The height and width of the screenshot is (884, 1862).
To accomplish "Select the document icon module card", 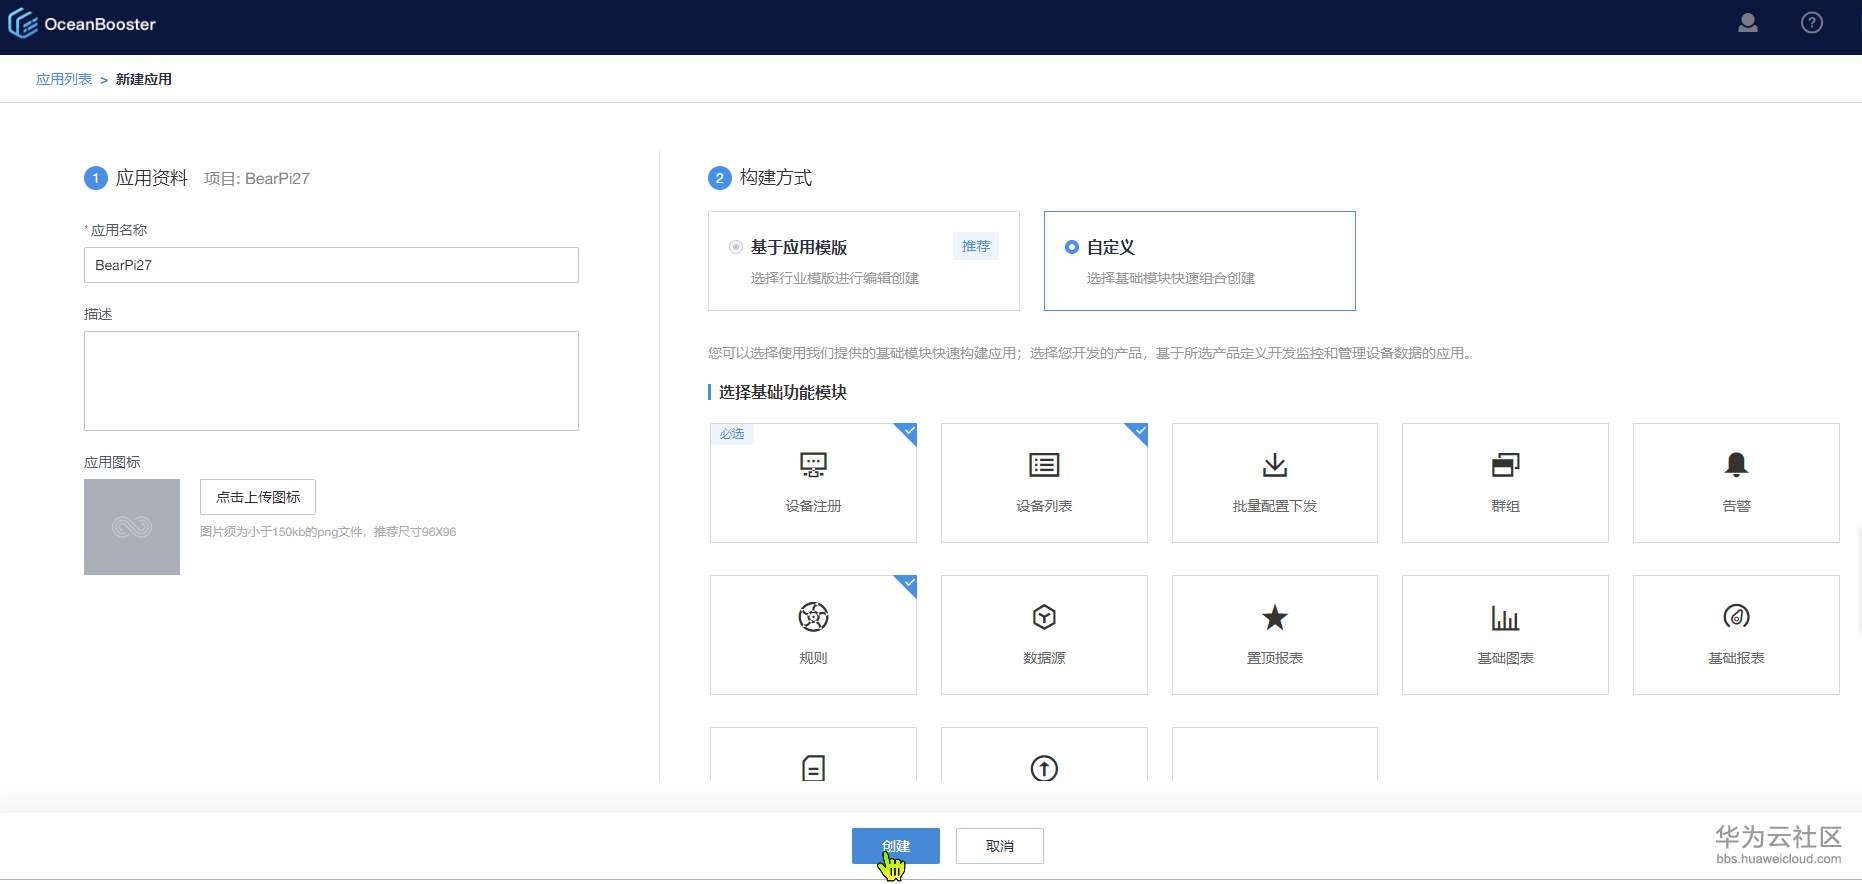I will (813, 755).
